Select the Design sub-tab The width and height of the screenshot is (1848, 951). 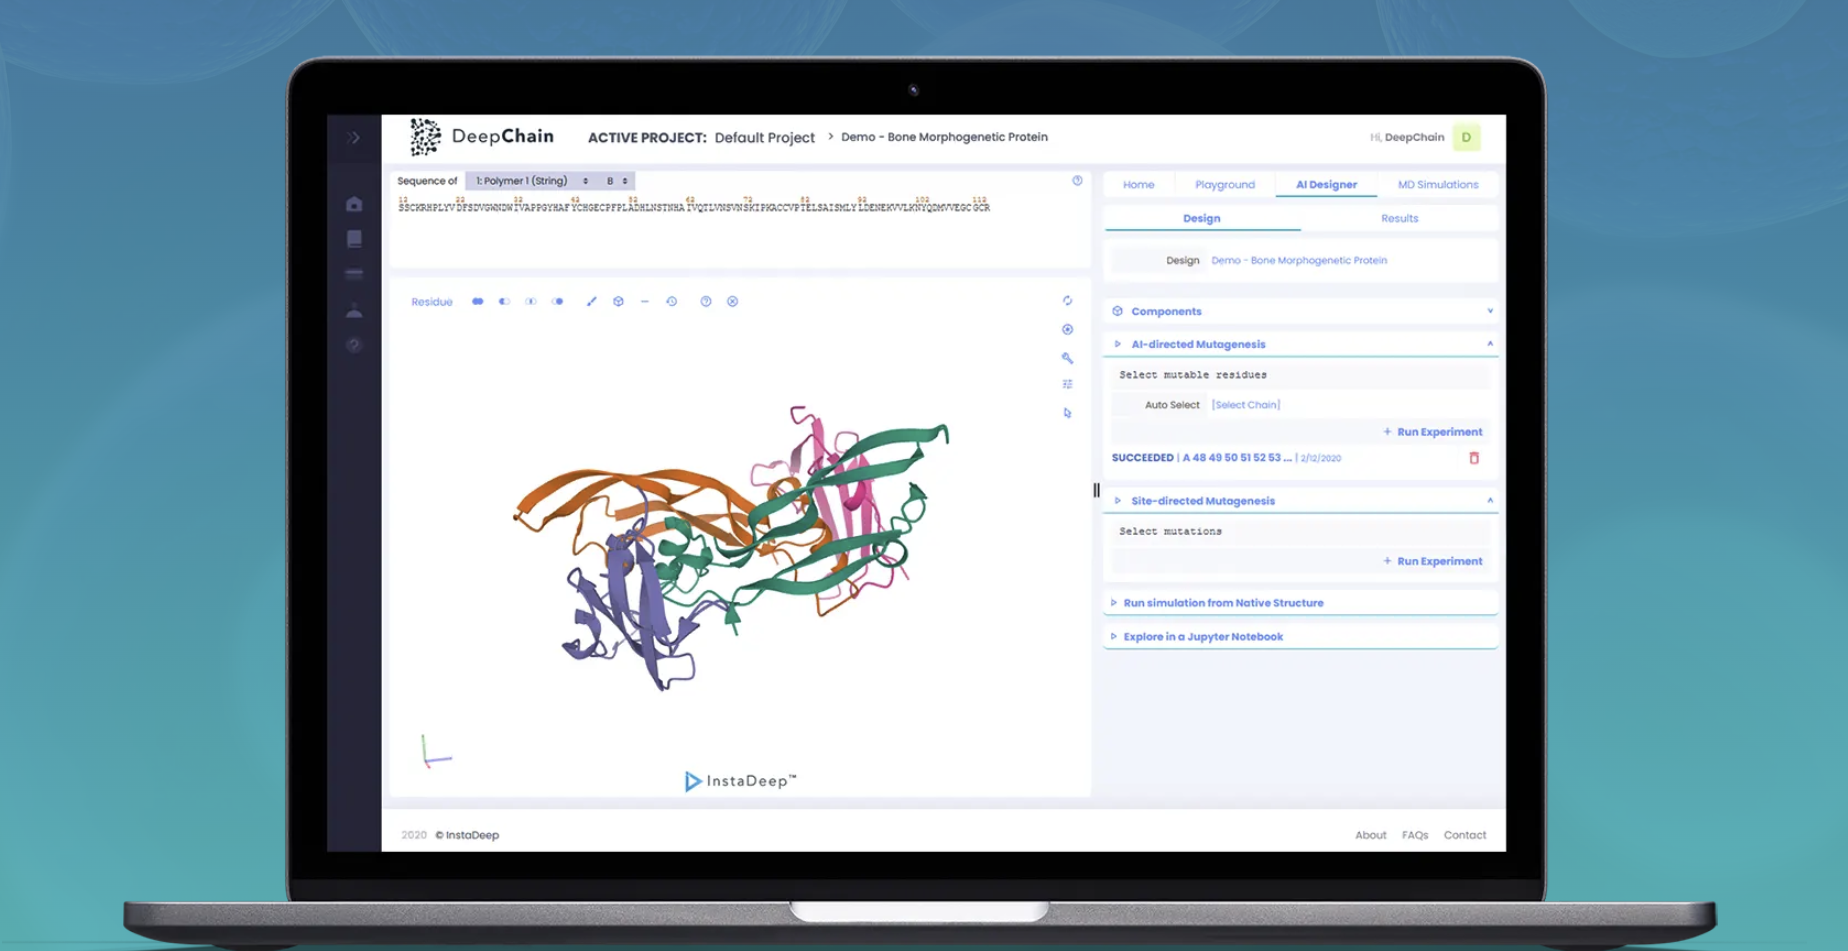1202,218
